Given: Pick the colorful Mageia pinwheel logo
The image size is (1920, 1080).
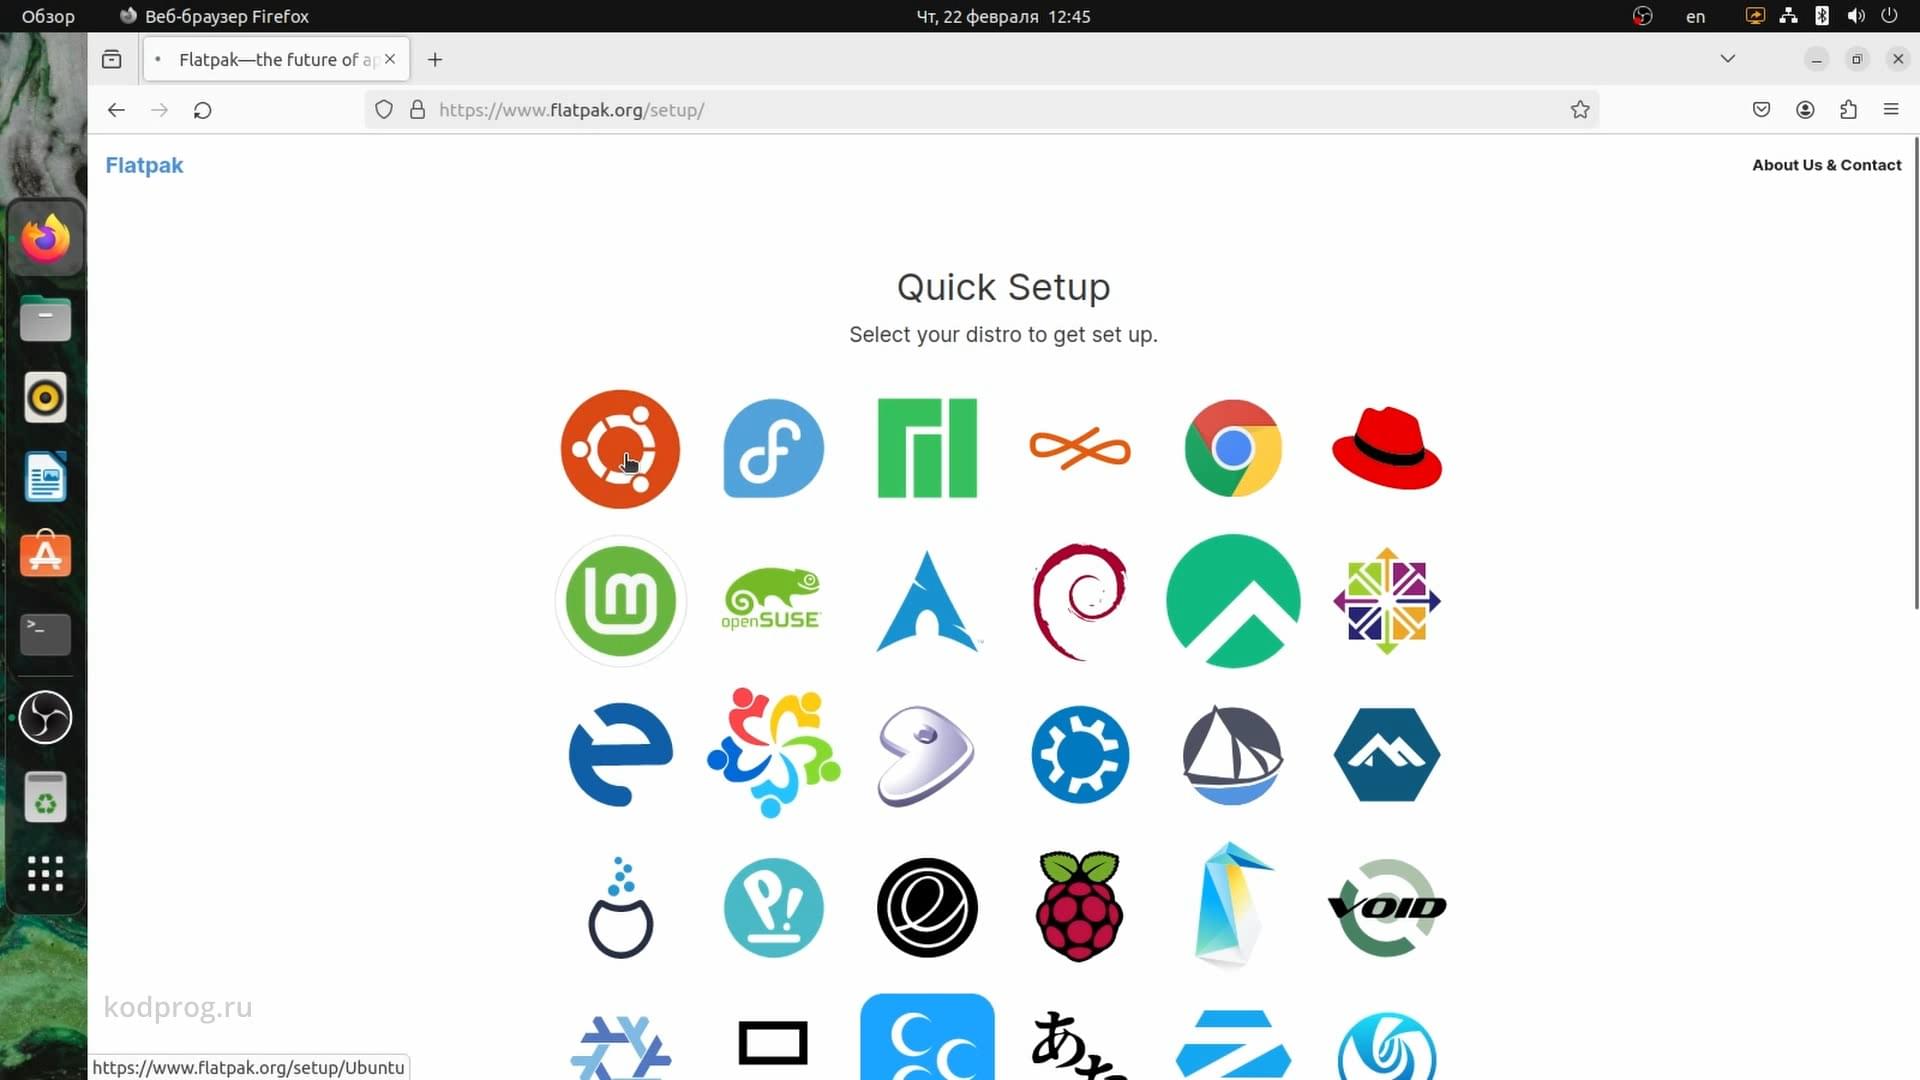Looking at the screenshot, I should (774, 753).
